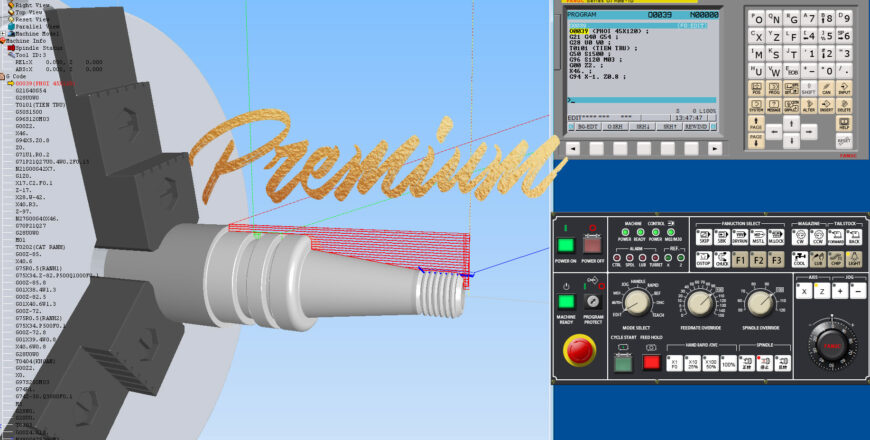Click the INPUT key

844,88
